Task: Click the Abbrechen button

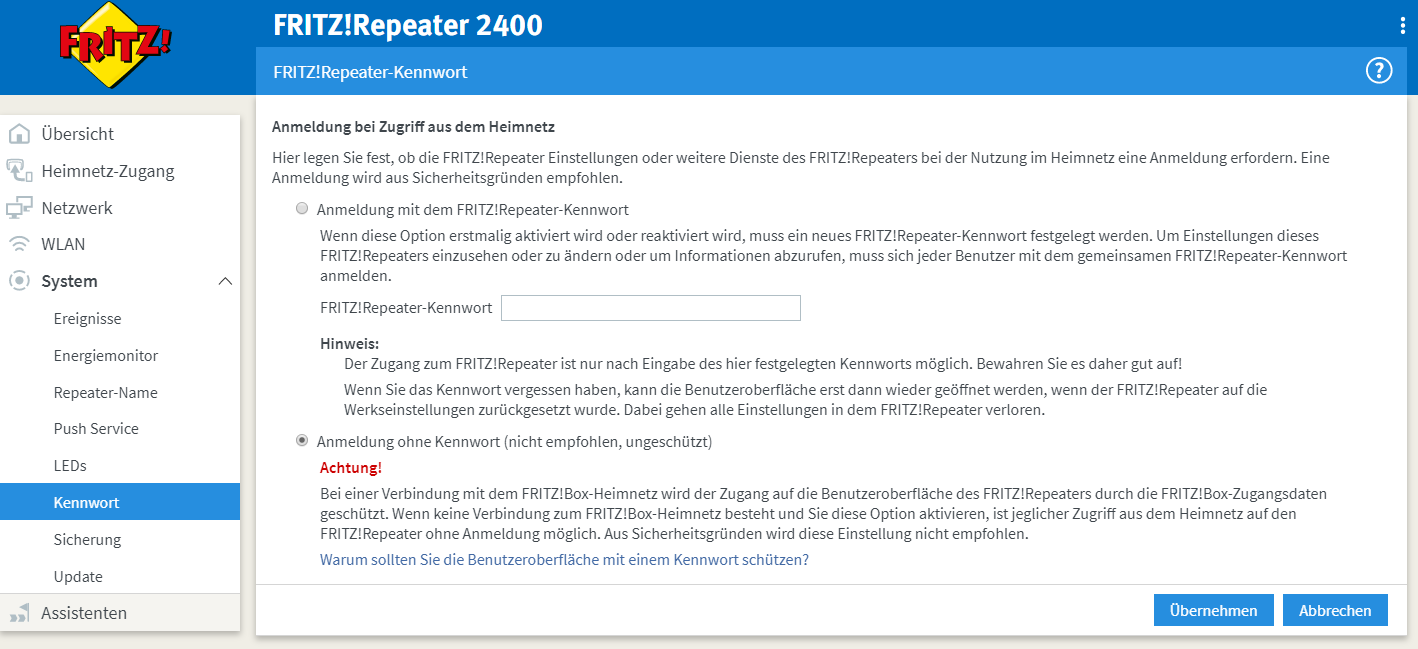Action: pos(1335,611)
